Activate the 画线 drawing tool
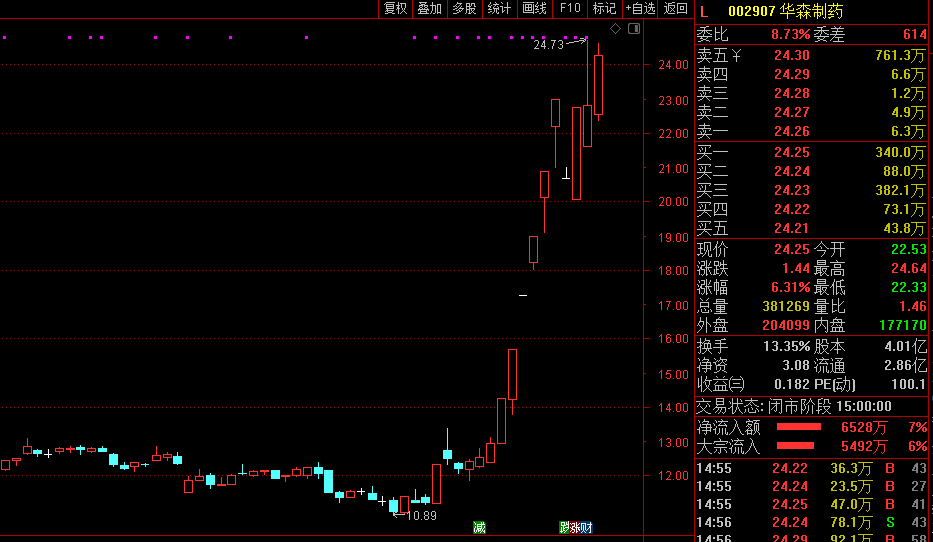Image resolution: width=933 pixels, height=542 pixels. [x=534, y=8]
